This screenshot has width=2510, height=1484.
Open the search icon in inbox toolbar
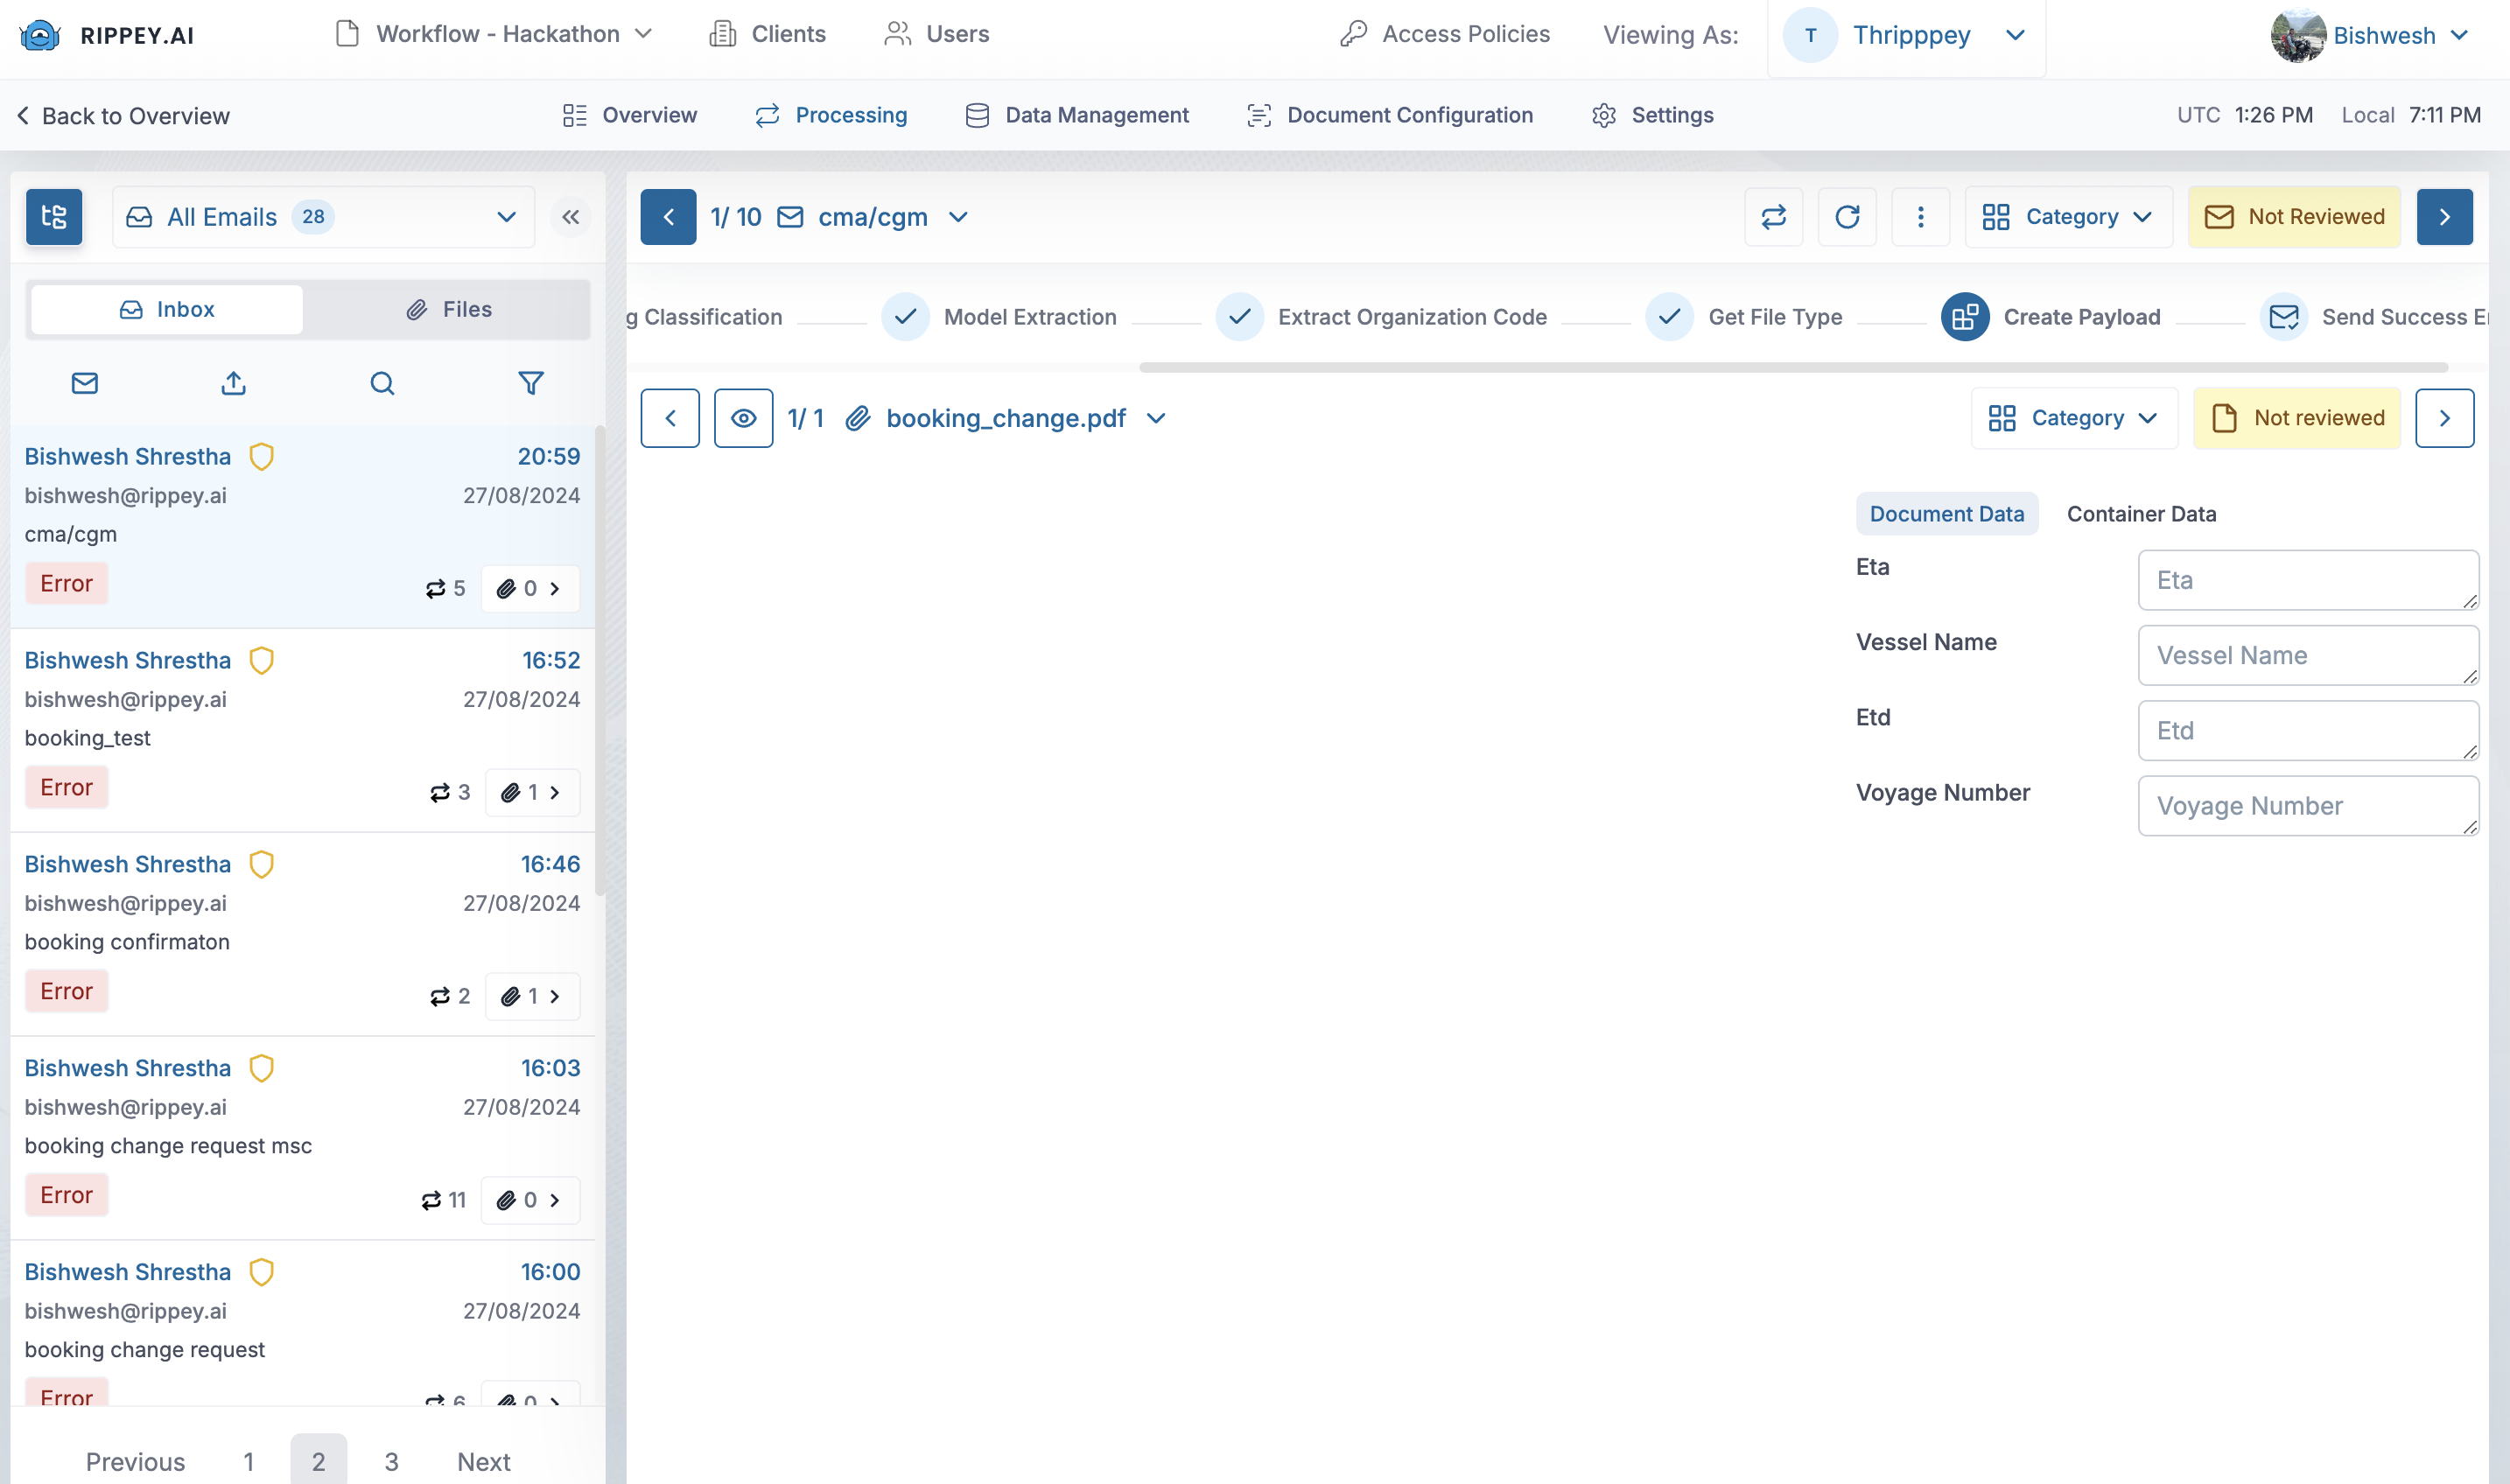(x=382, y=383)
